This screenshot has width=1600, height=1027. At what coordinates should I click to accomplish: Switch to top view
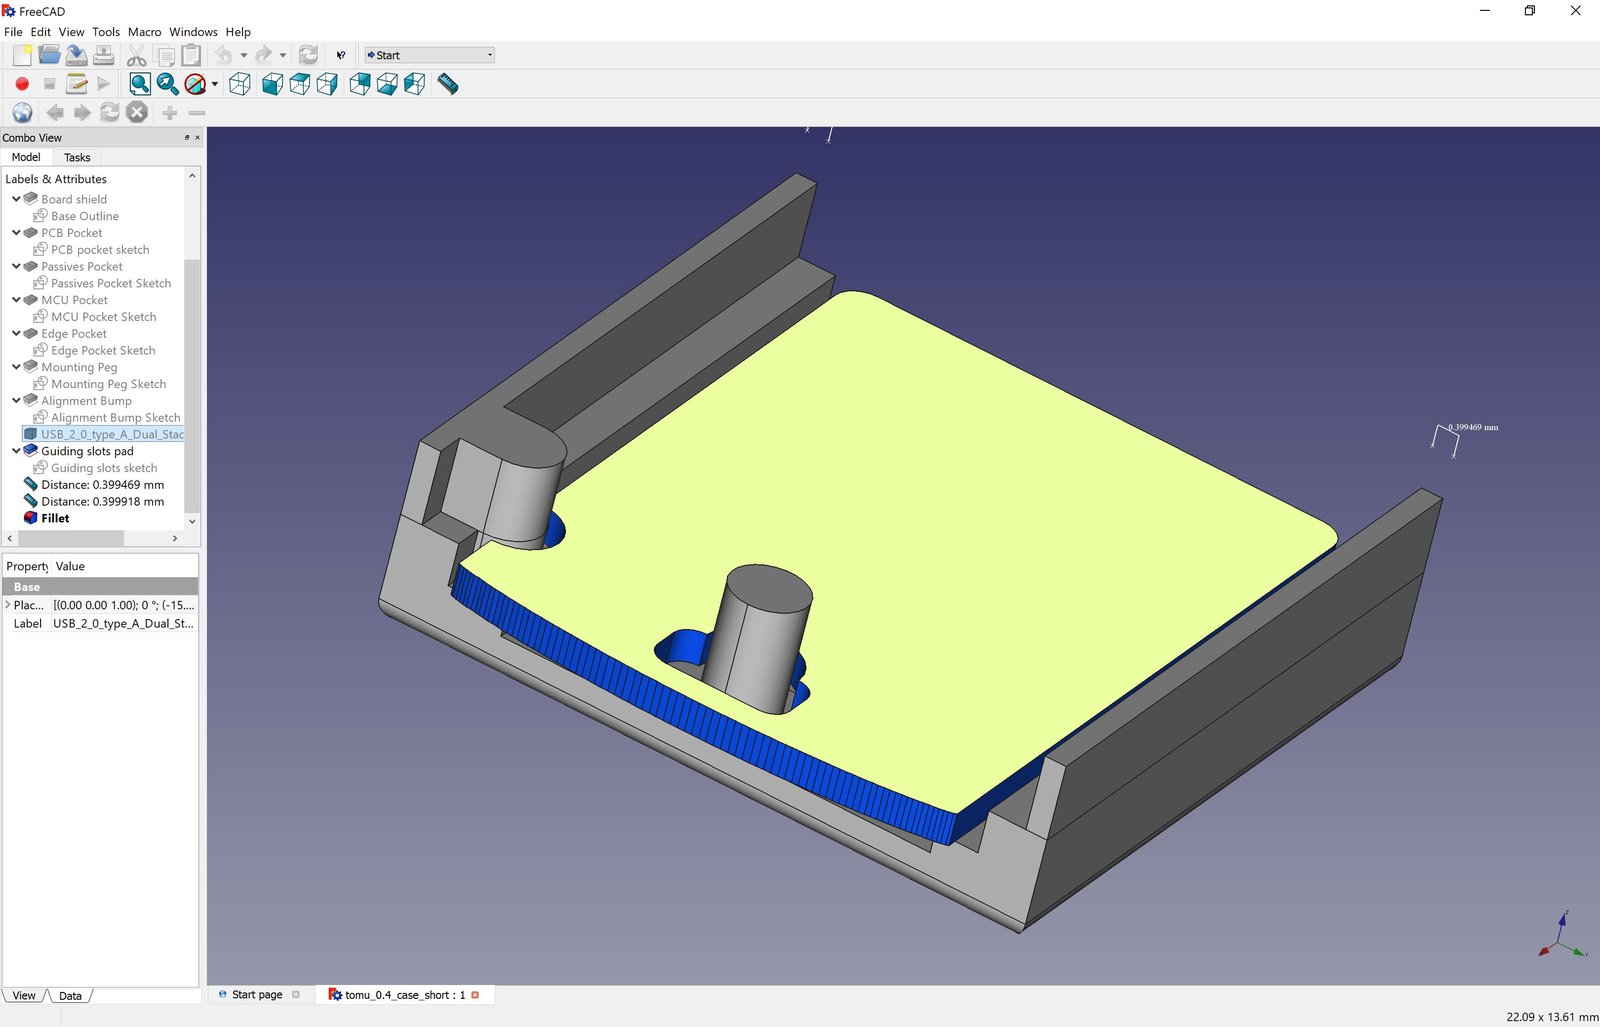click(299, 84)
